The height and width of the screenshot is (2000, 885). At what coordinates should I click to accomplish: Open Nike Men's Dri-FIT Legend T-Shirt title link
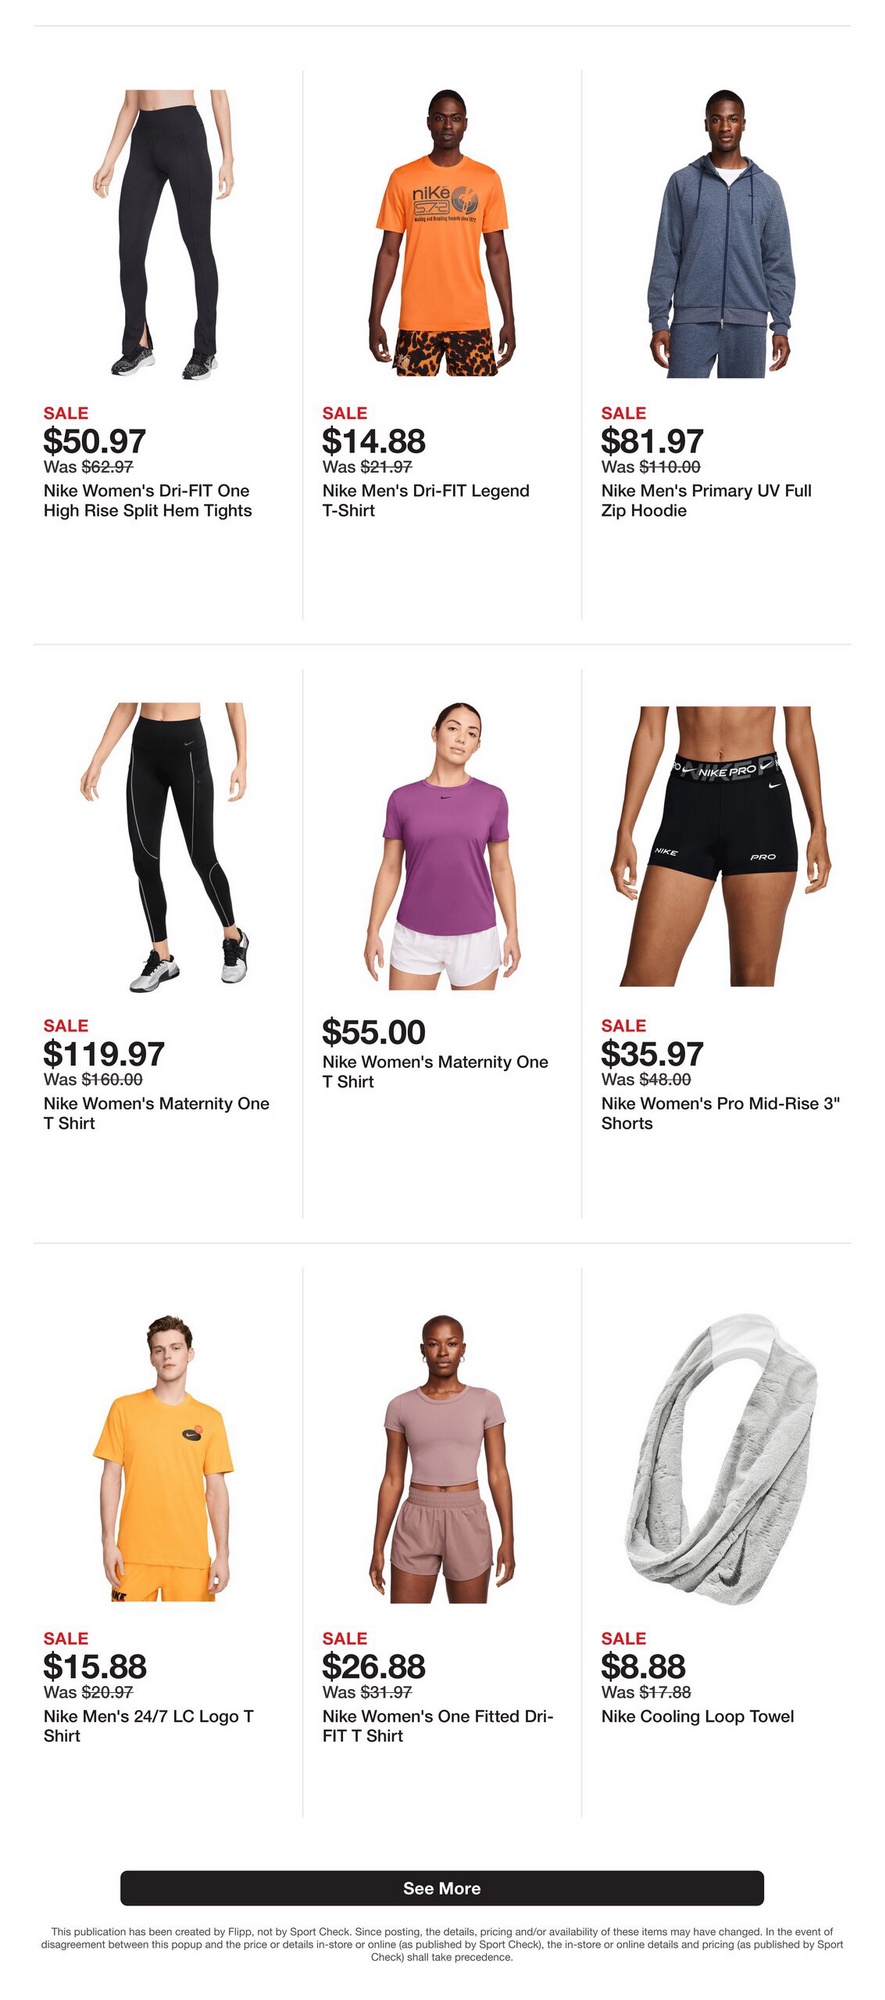click(x=426, y=501)
